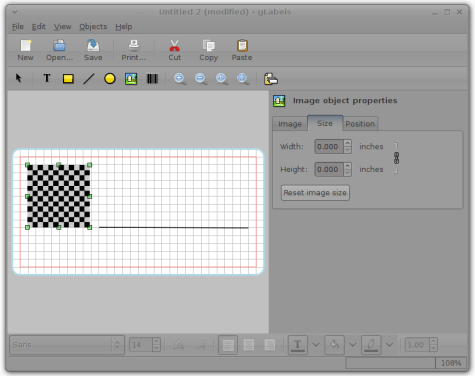This screenshot has height=376, width=475.
Task: Open the Help menu
Action: (124, 26)
